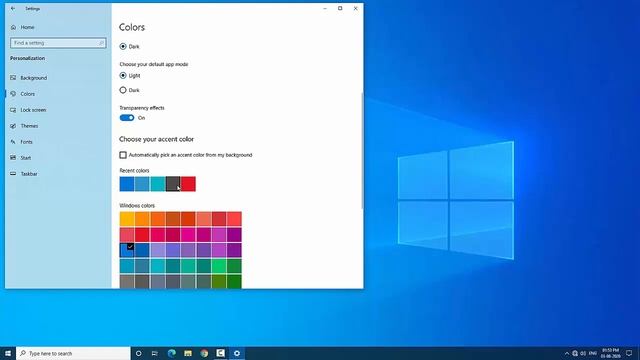Pick the red swatch in Recent colors
640x360 pixels.
(188, 184)
